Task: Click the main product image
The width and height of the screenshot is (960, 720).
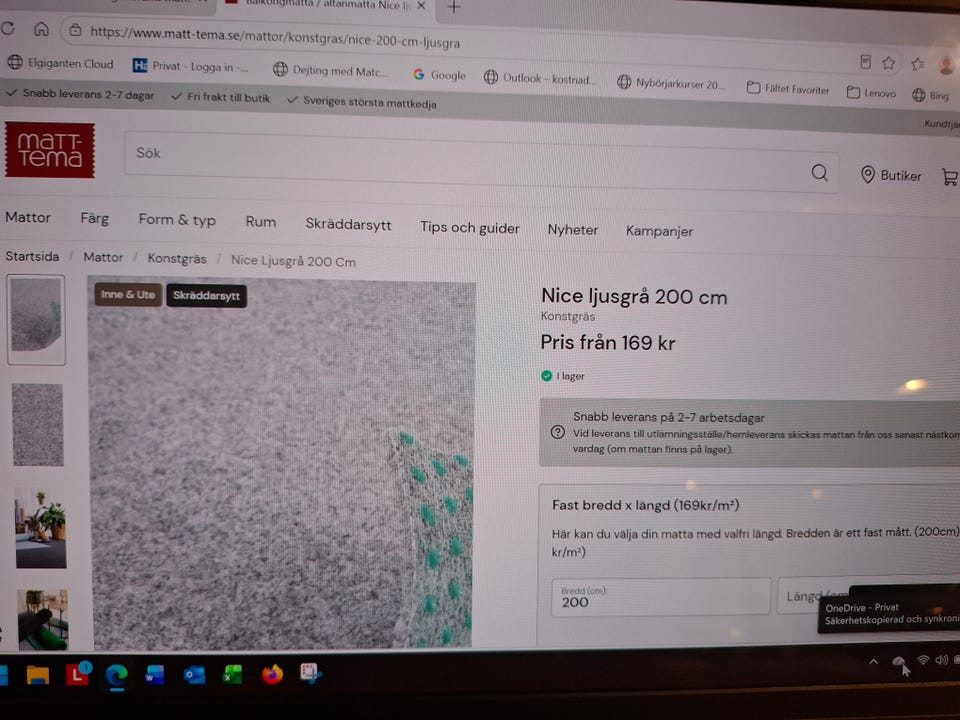Action: pyautogui.click(x=282, y=464)
